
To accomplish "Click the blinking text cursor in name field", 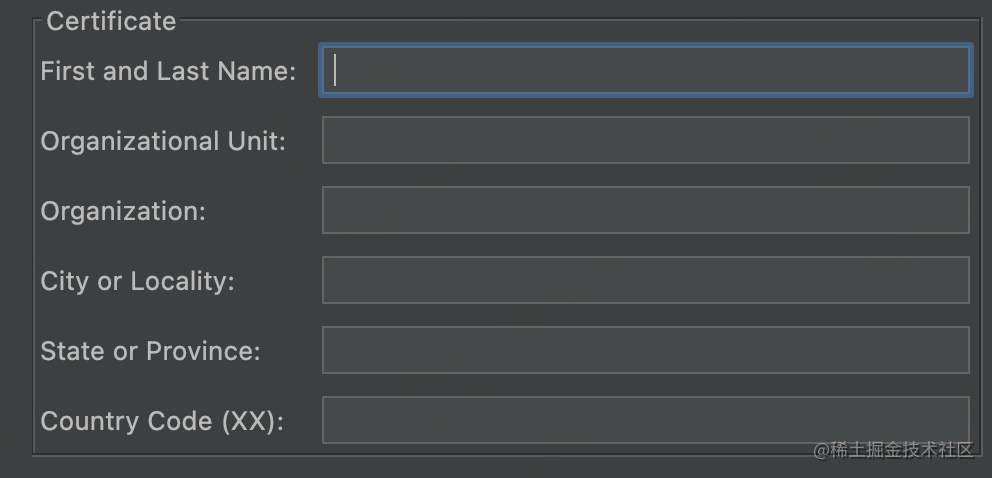I will [336, 71].
